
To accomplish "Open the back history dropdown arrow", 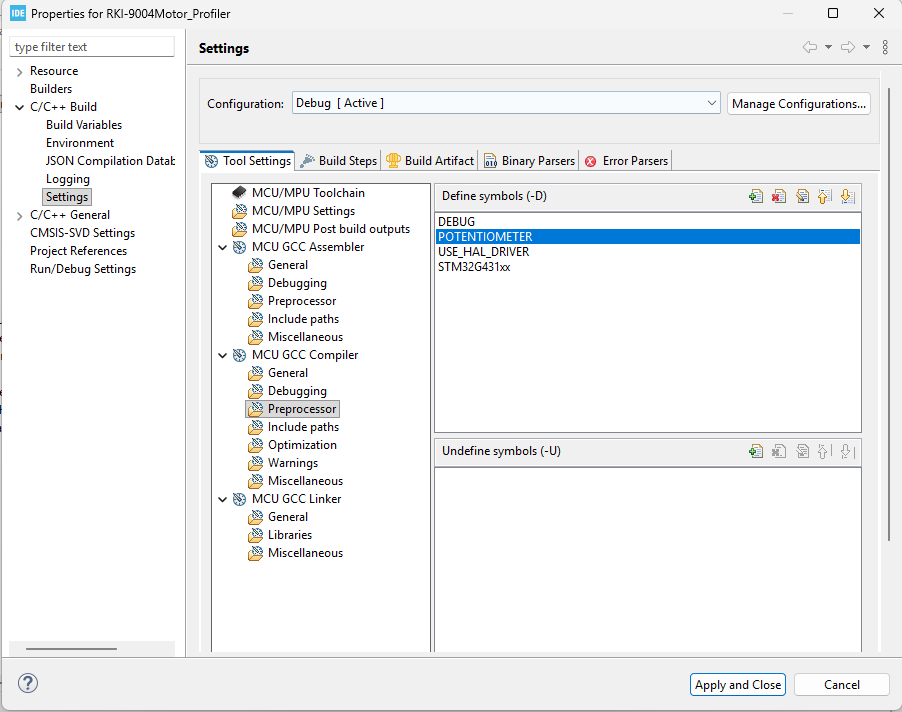I will tap(828, 47).
